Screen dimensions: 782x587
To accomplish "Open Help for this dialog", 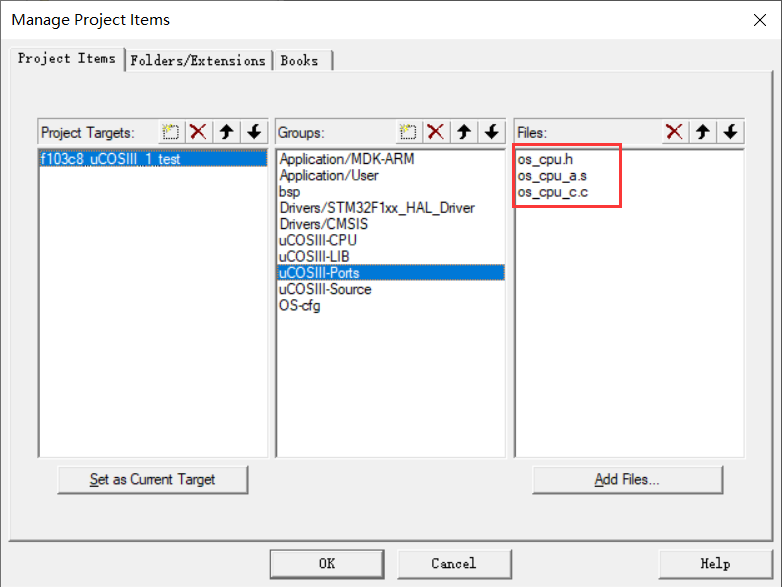I will (x=716, y=564).
